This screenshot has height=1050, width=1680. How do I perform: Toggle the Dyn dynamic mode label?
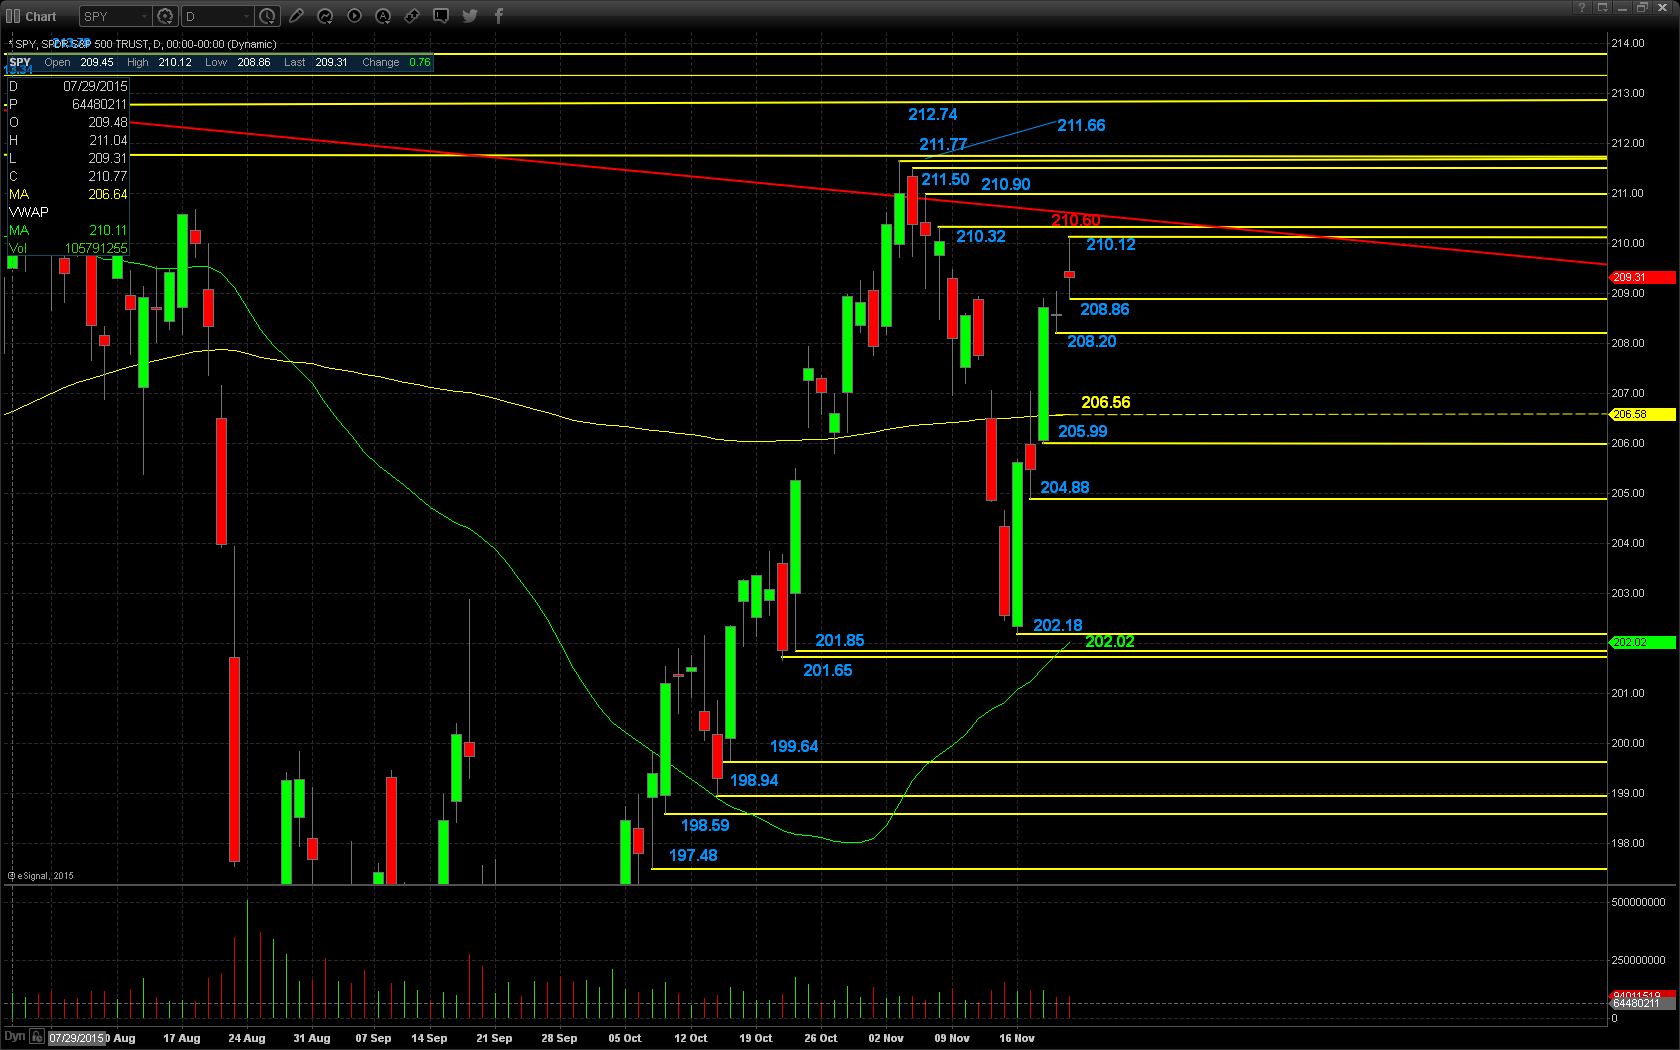pos(14,1037)
